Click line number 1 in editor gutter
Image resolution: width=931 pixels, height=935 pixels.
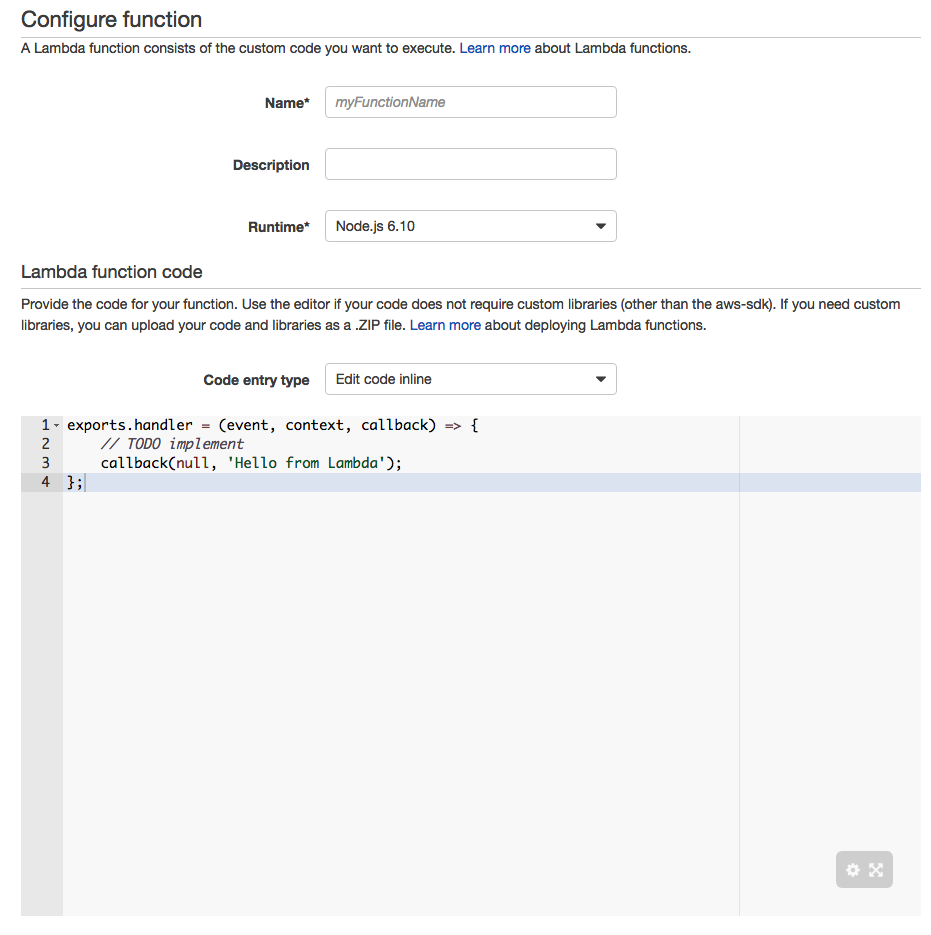coord(45,425)
